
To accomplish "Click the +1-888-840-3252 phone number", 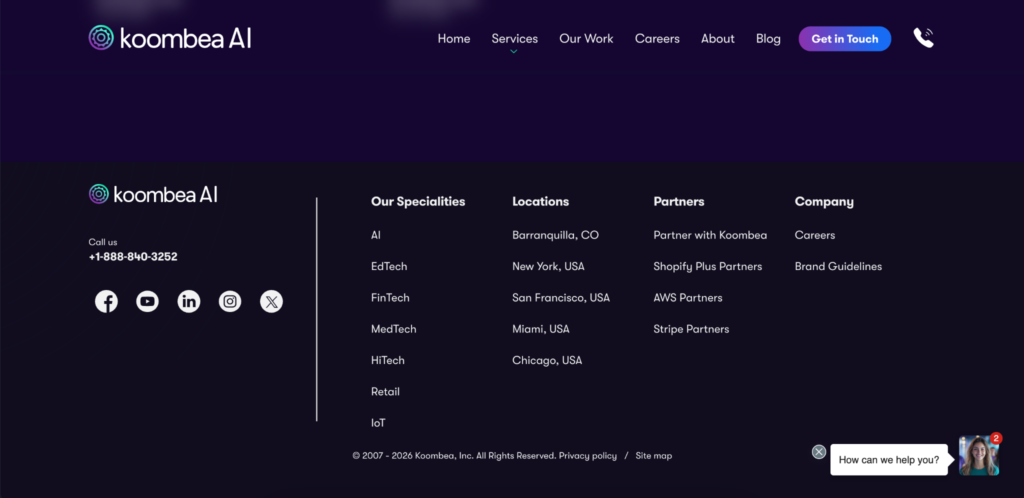I will 133,257.
